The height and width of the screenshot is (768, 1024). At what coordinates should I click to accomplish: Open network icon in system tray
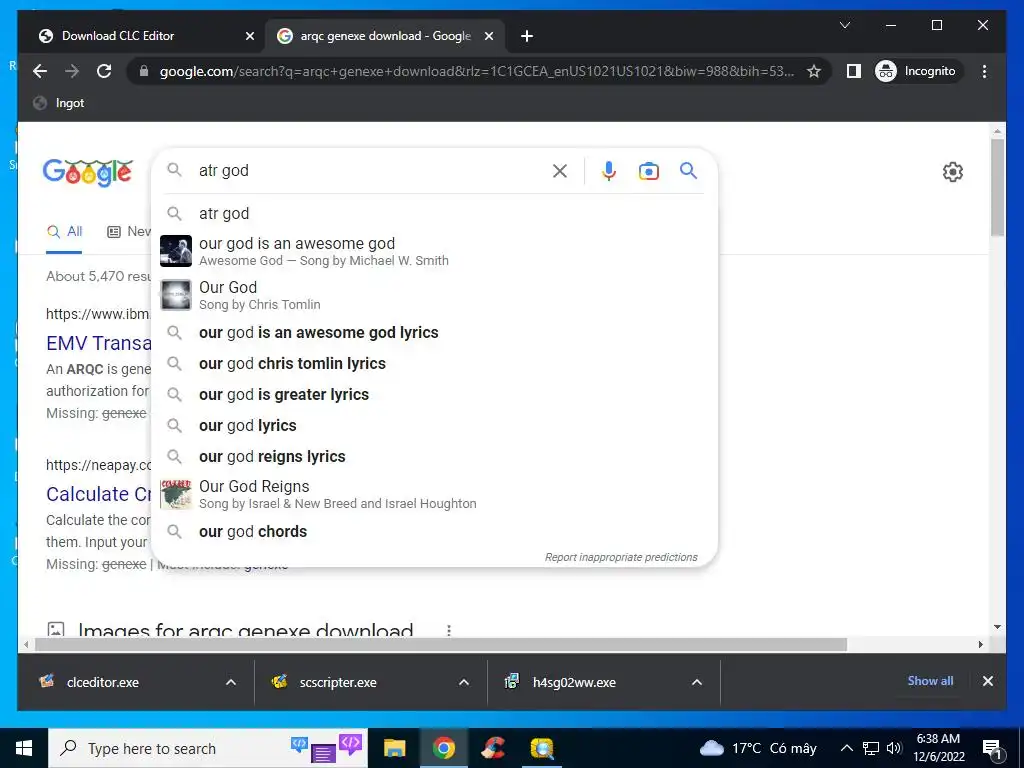(x=871, y=748)
